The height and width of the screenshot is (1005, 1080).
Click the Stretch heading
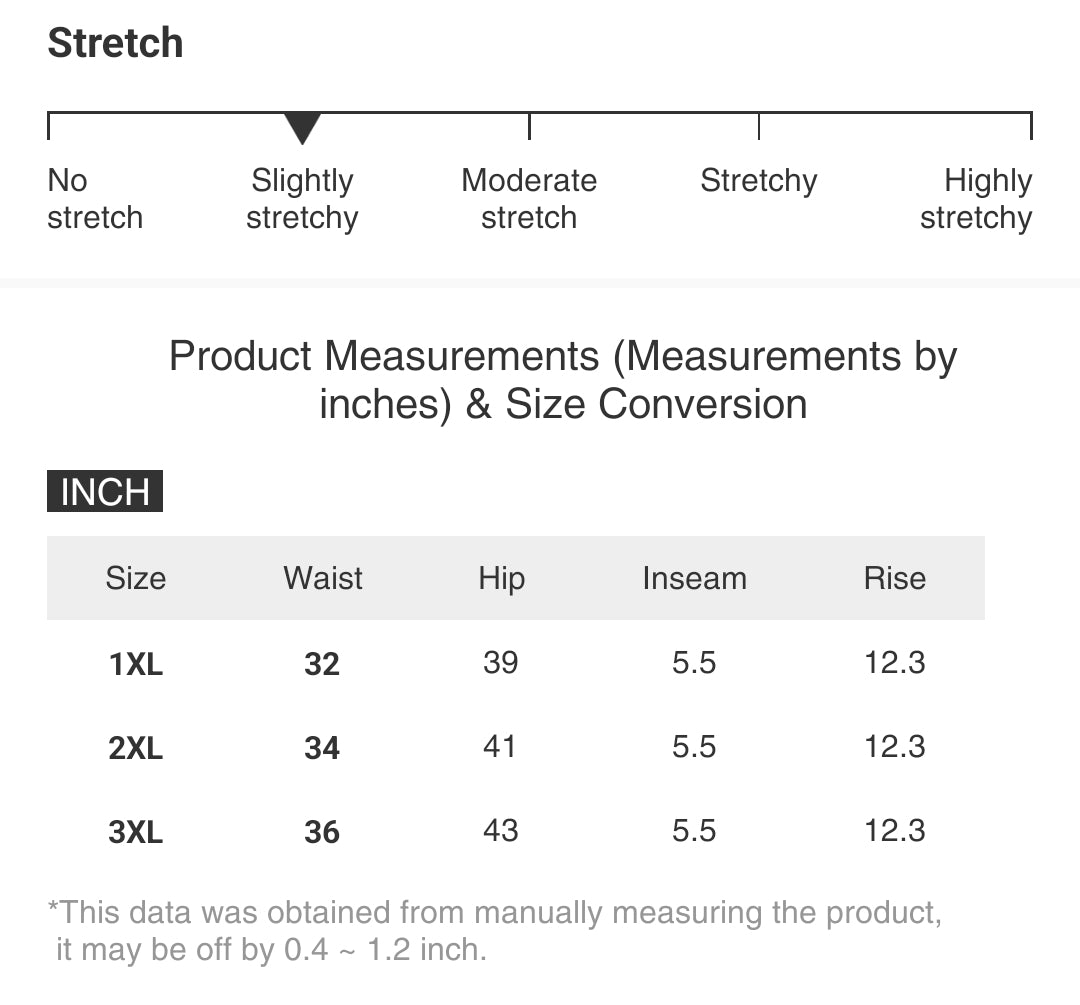click(116, 43)
